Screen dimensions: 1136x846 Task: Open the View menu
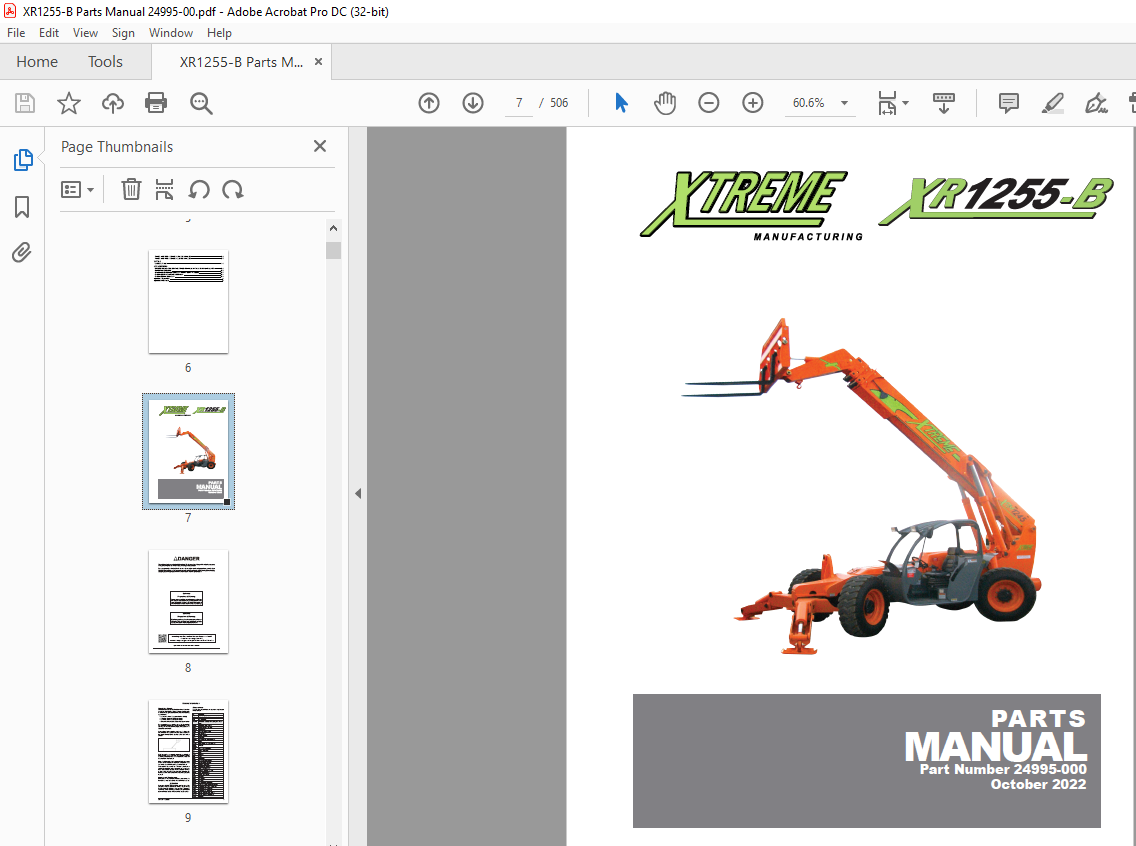pos(85,33)
